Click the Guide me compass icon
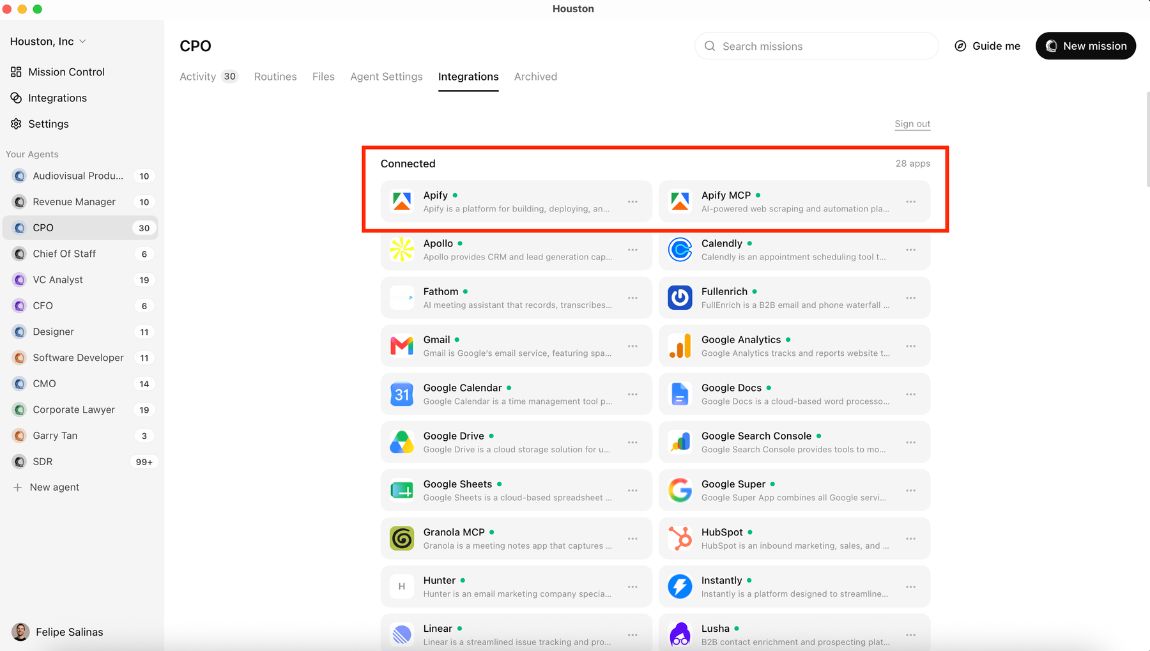The height and width of the screenshot is (651, 1150). [x=960, y=45]
